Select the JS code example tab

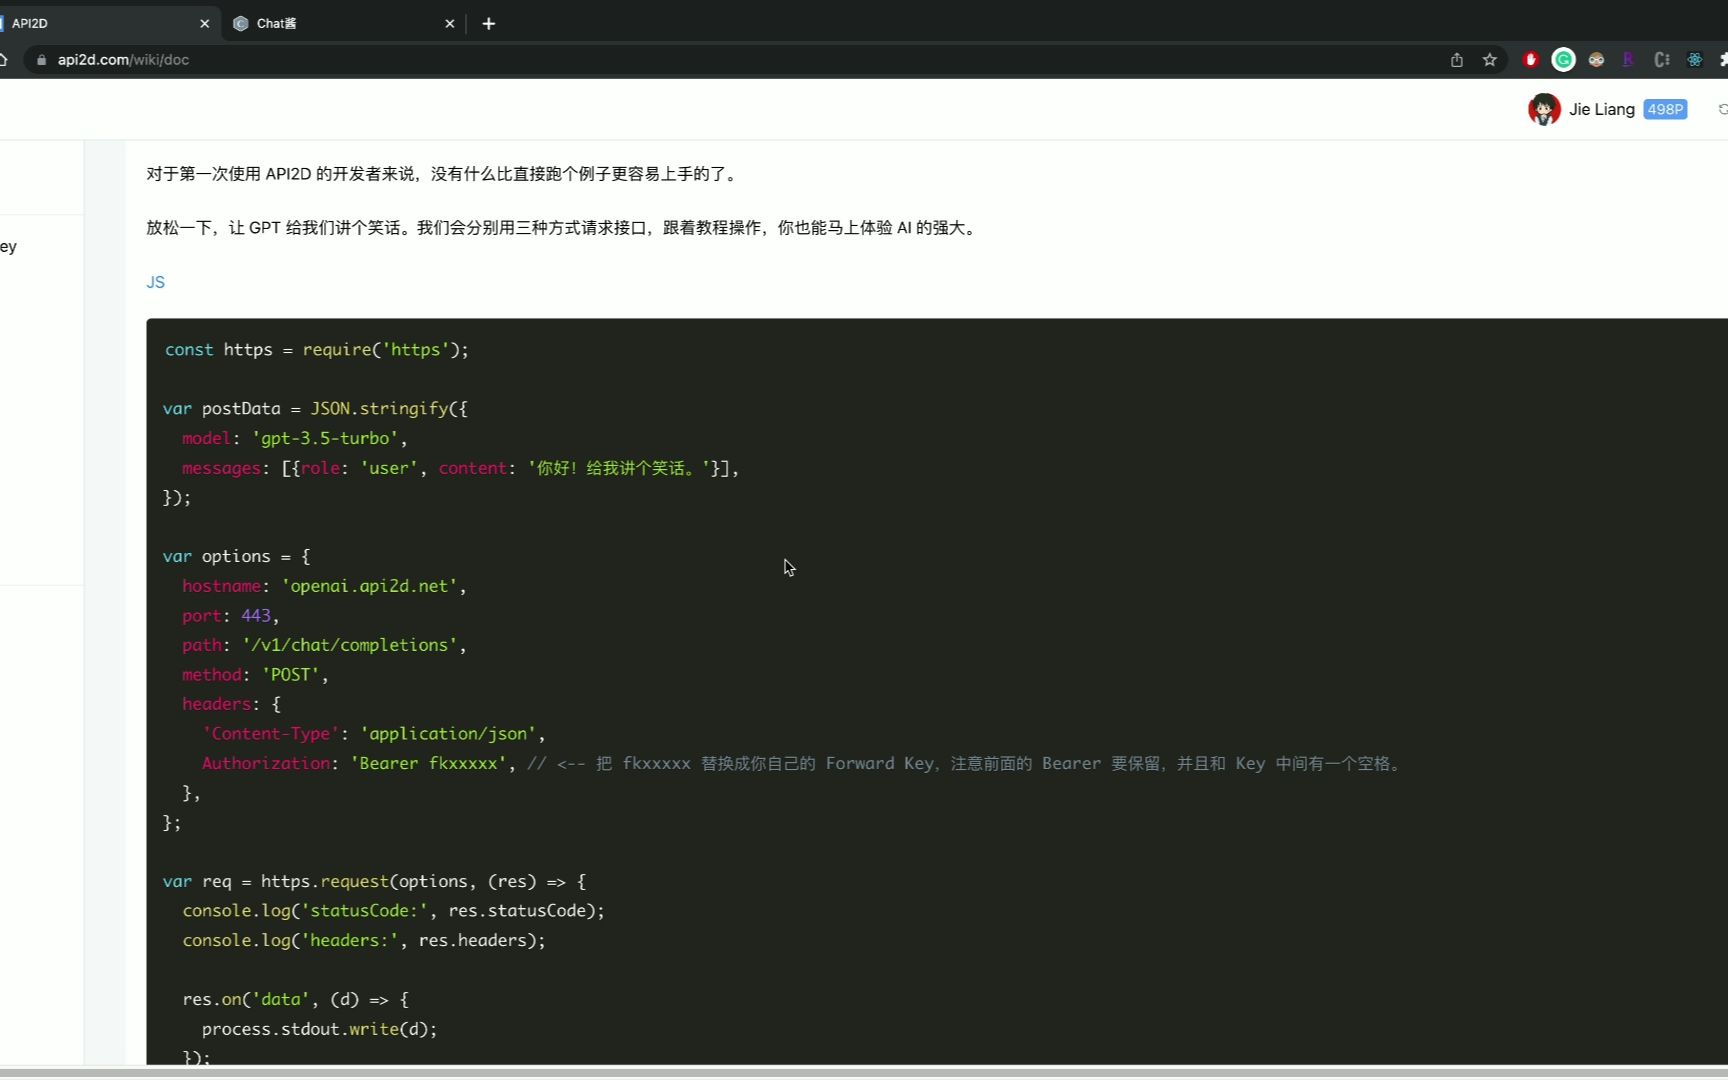(x=156, y=282)
